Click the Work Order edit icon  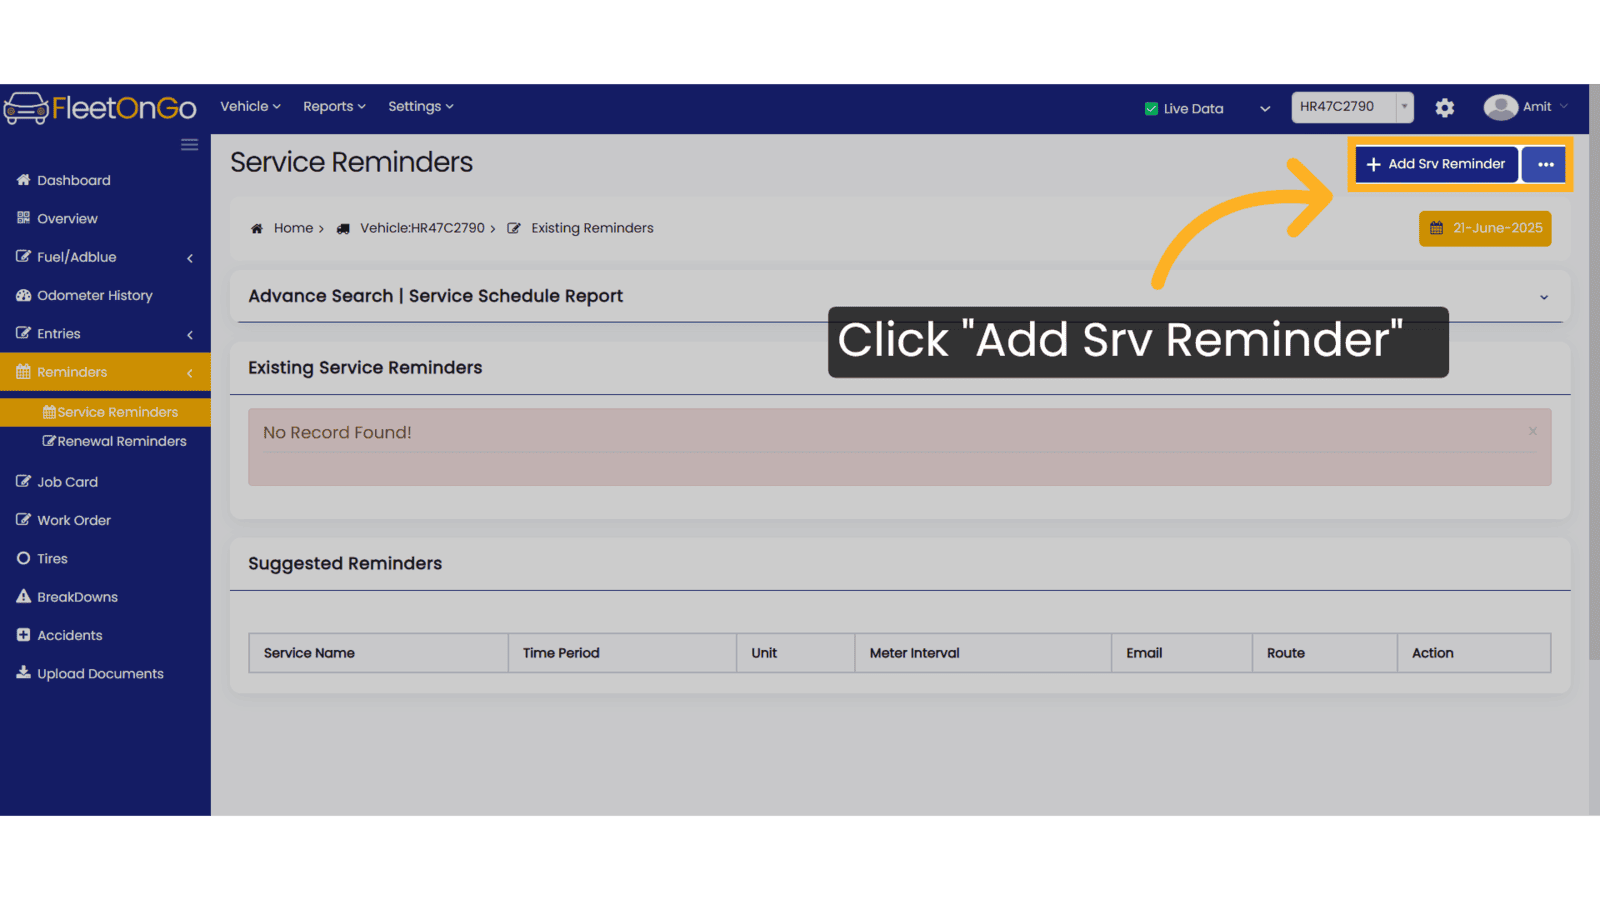coord(23,520)
